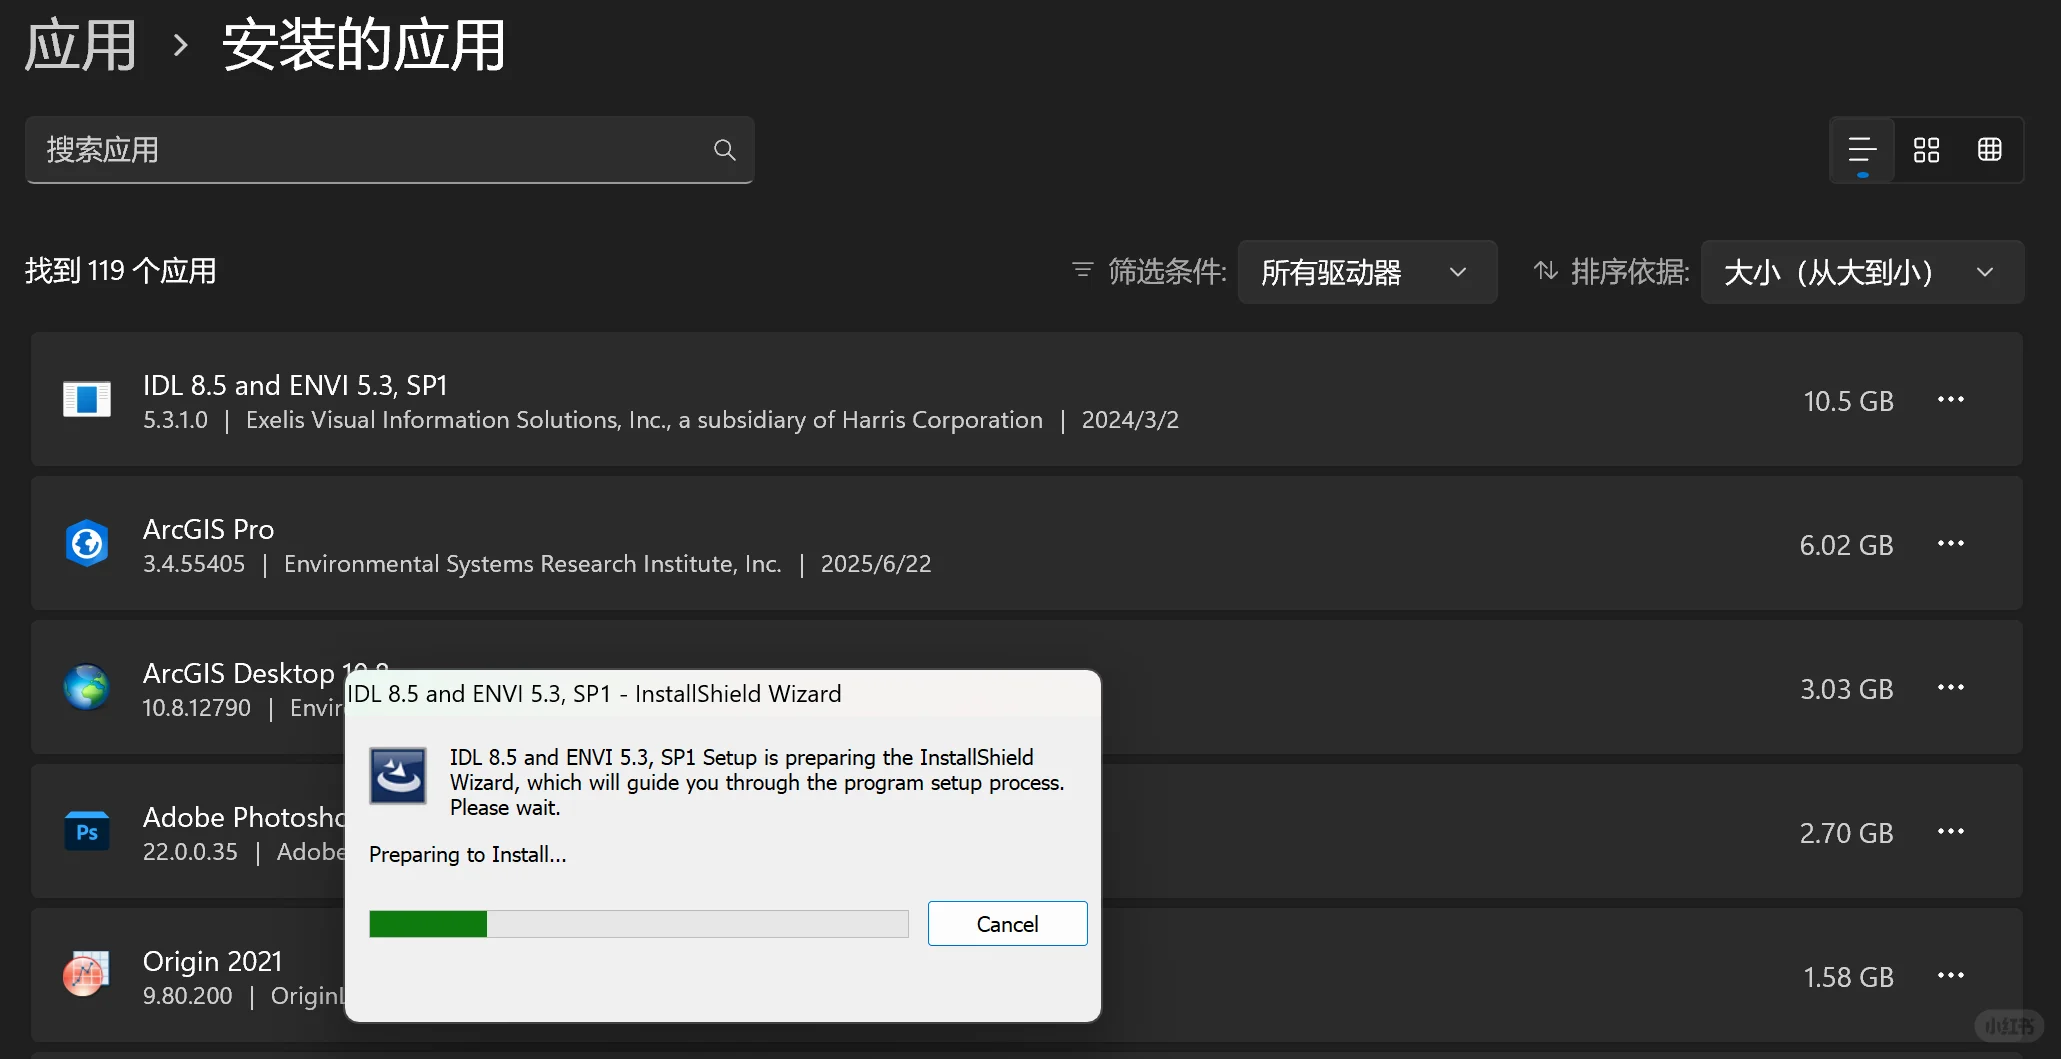Open more options for Origin 2021
This screenshot has width=2061, height=1059.
click(x=1951, y=976)
